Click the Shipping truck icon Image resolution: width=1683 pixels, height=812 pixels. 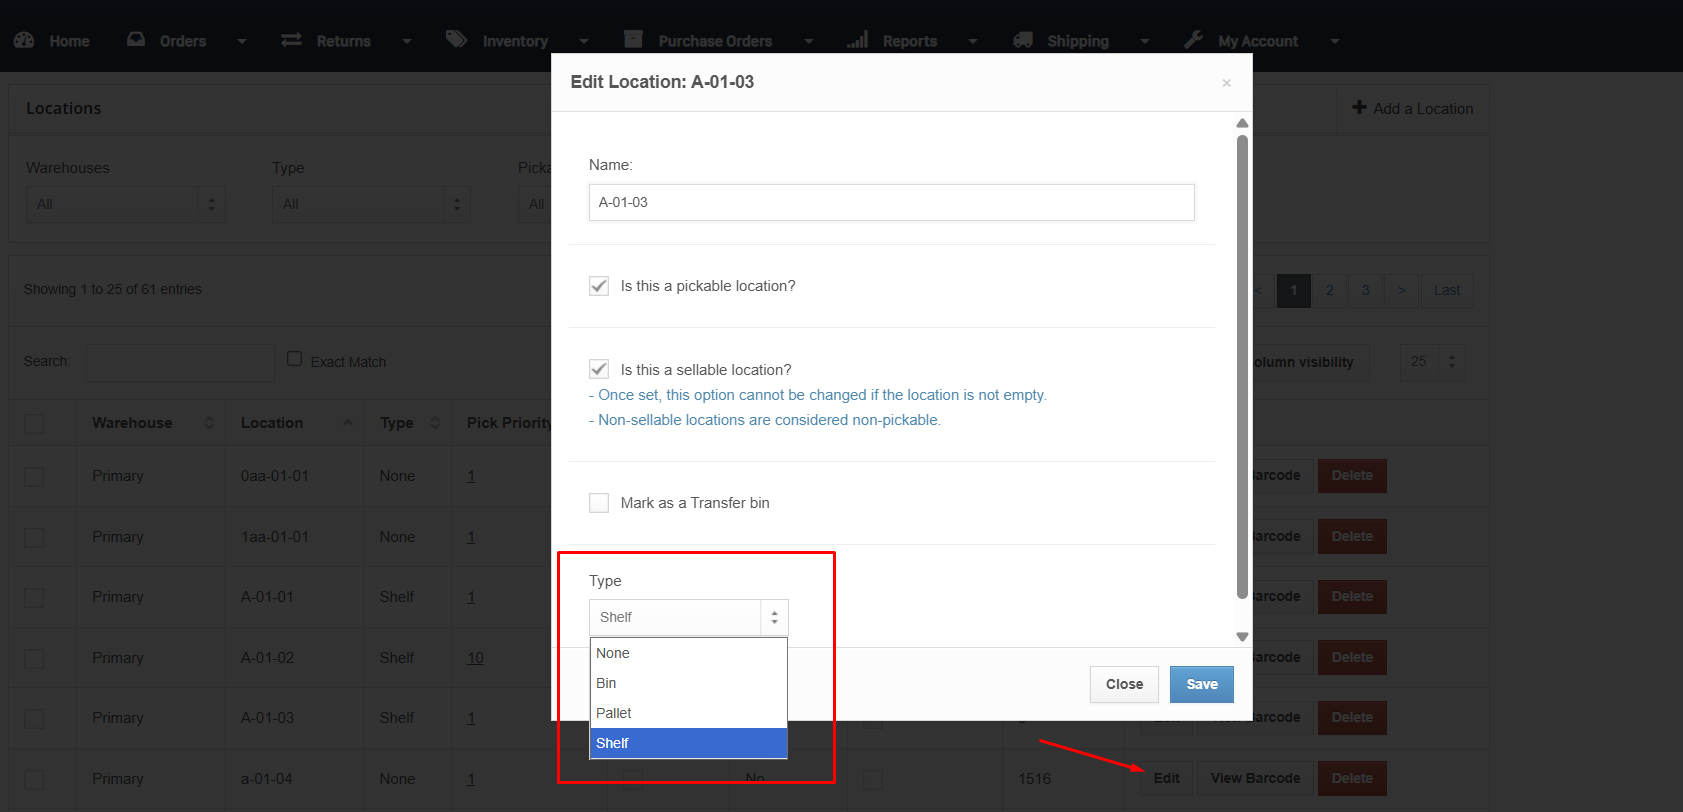(x=1022, y=40)
